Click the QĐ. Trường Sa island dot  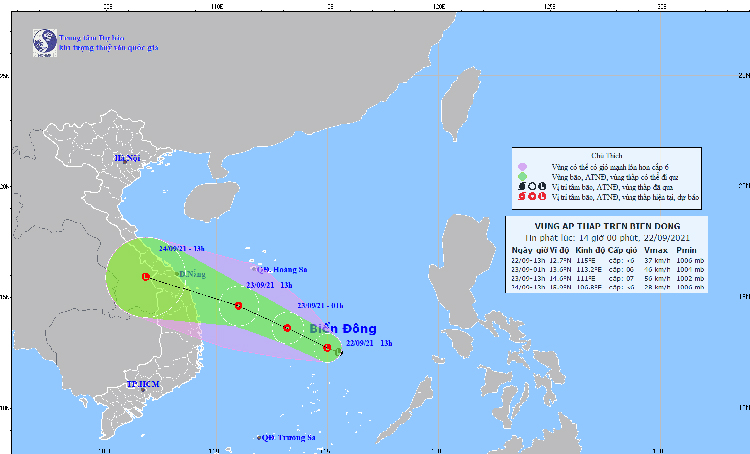point(259,438)
